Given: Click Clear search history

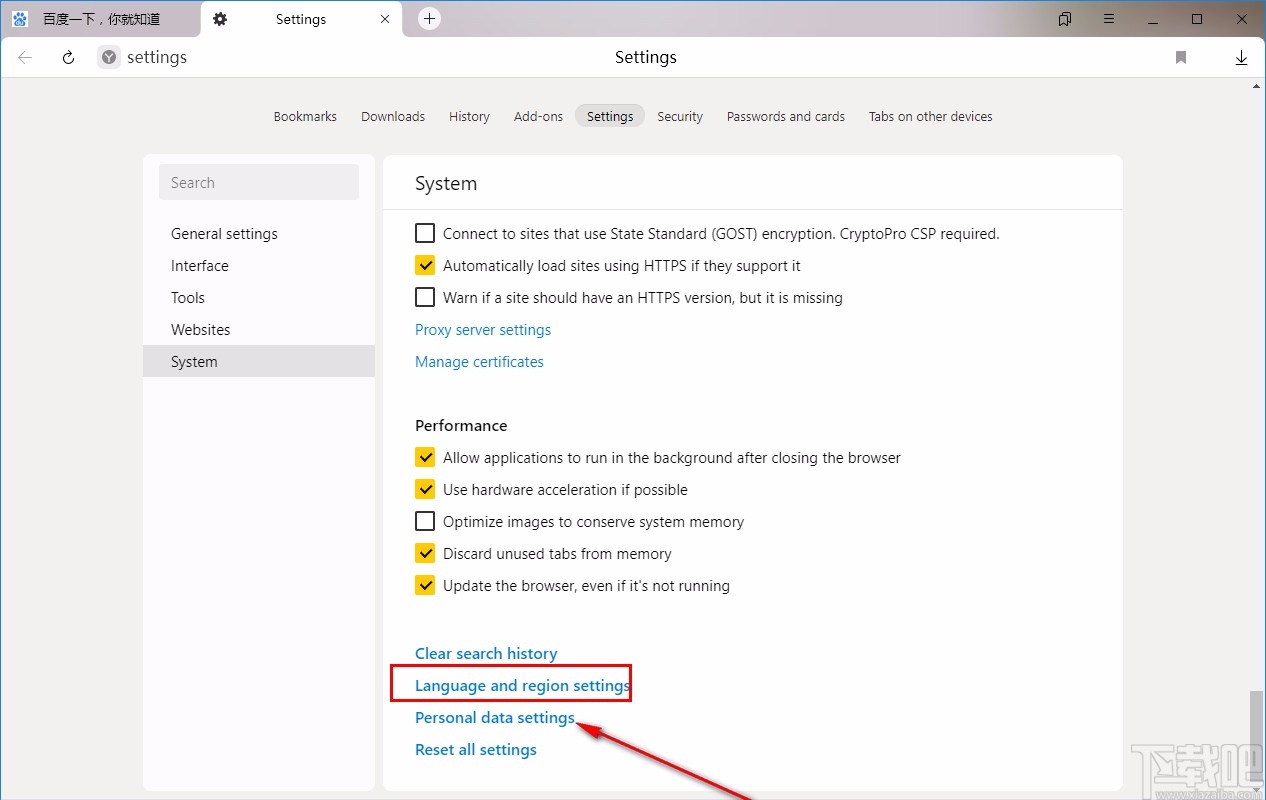Looking at the screenshot, I should coord(486,653).
